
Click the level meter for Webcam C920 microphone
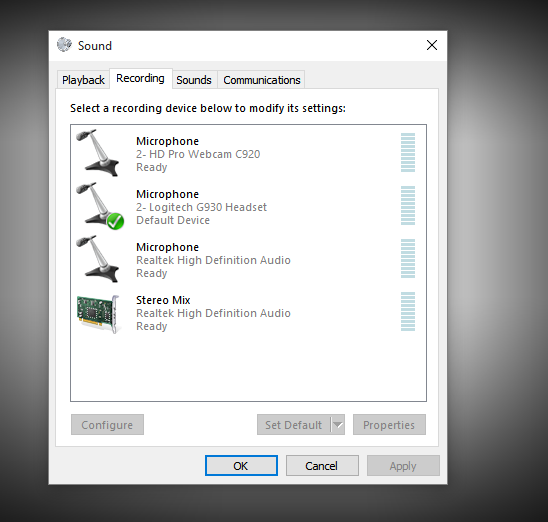408,153
